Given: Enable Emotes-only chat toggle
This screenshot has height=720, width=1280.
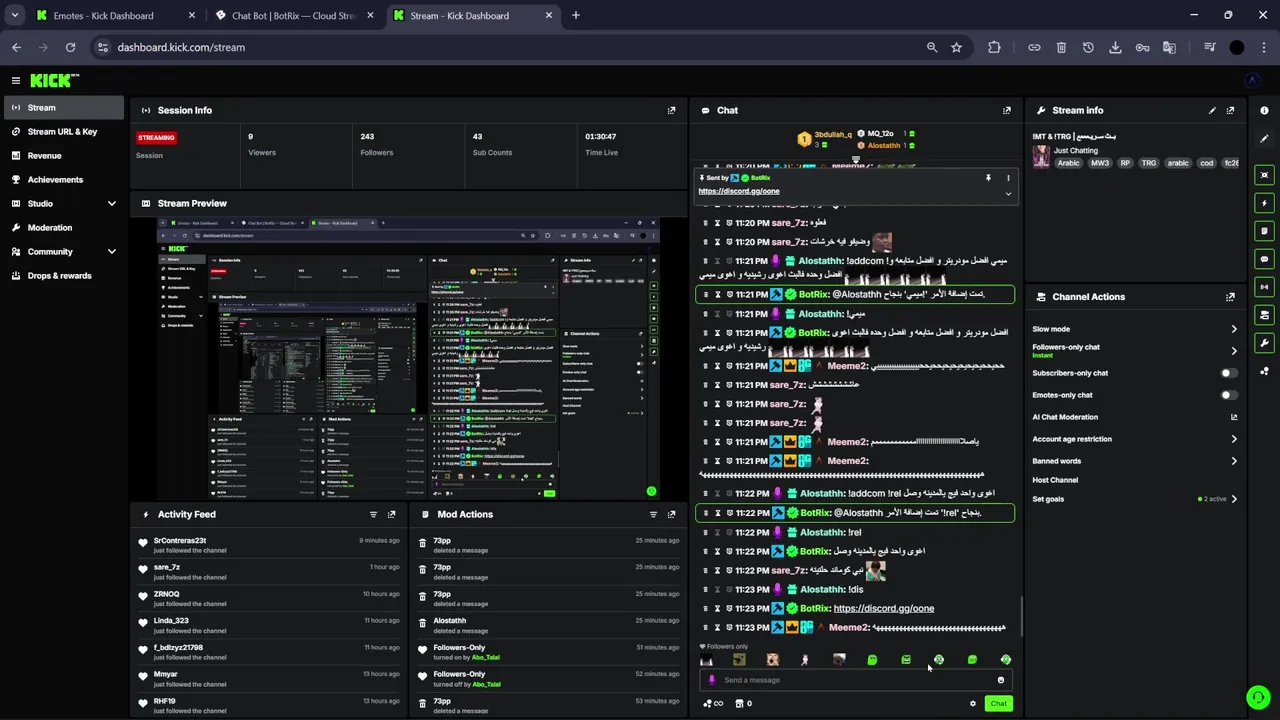Looking at the screenshot, I should tap(1229, 395).
